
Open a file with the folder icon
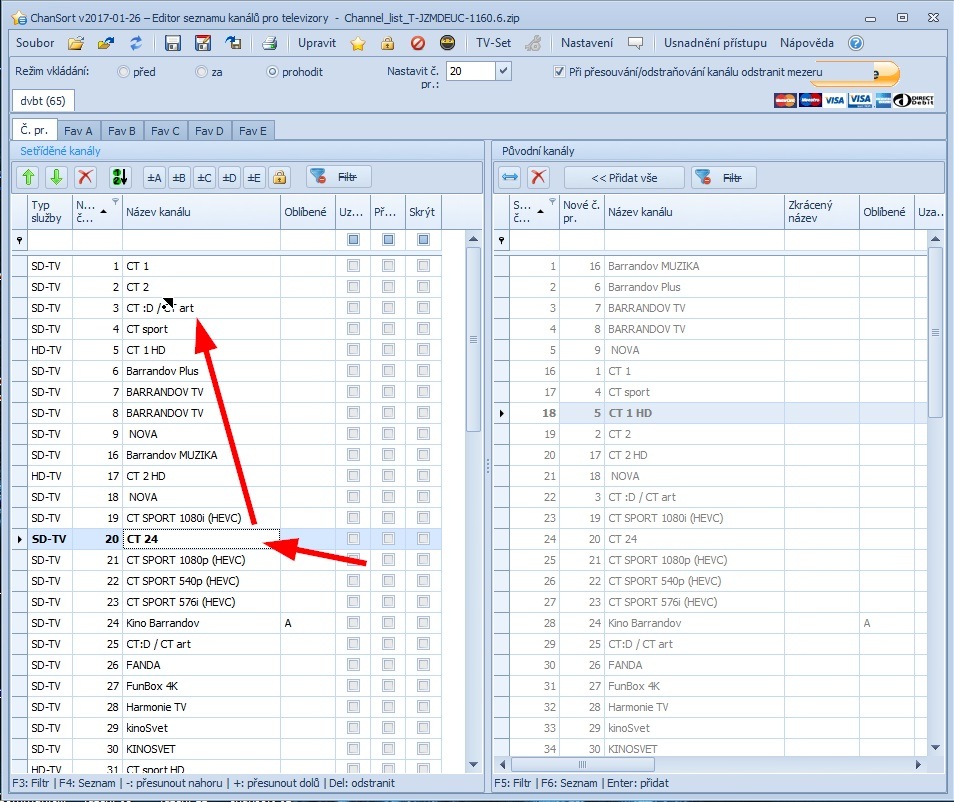click(76, 43)
